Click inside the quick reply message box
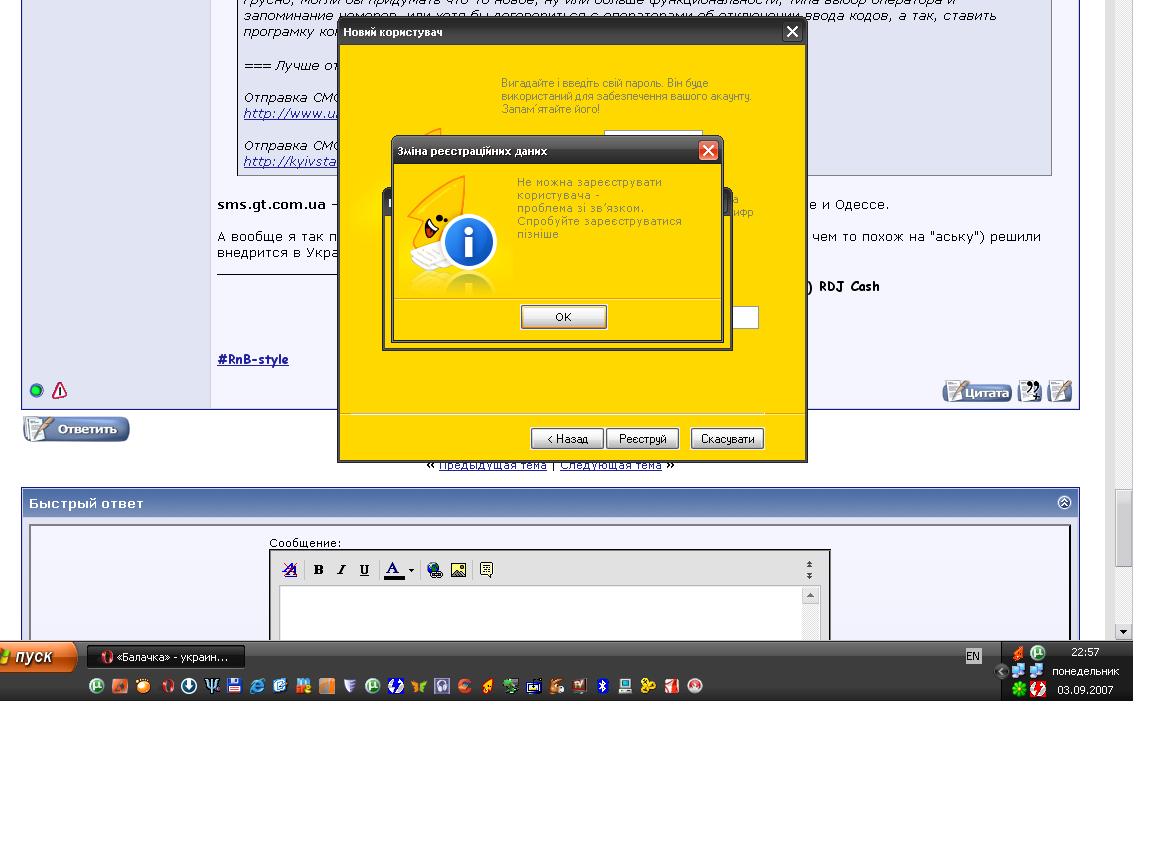 (x=540, y=612)
